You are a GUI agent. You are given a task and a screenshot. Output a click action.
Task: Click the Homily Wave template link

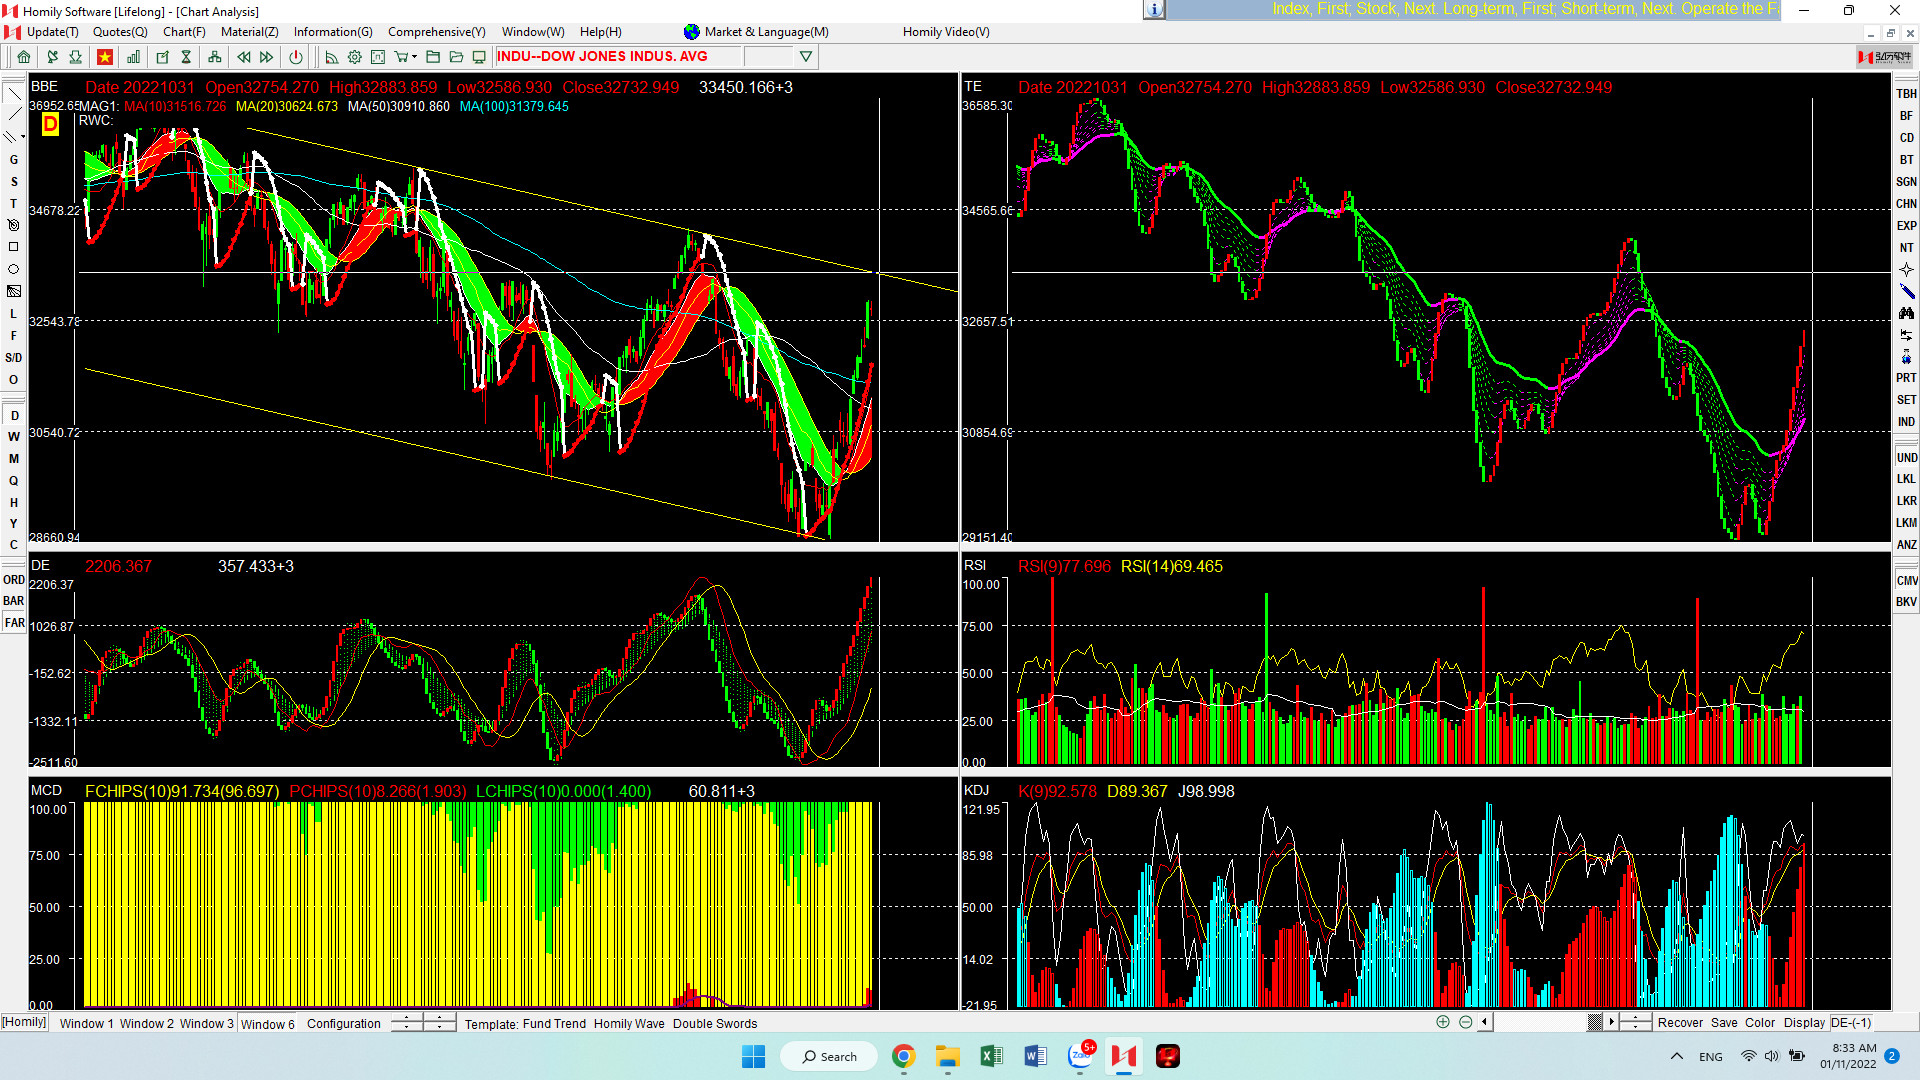tap(628, 1023)
